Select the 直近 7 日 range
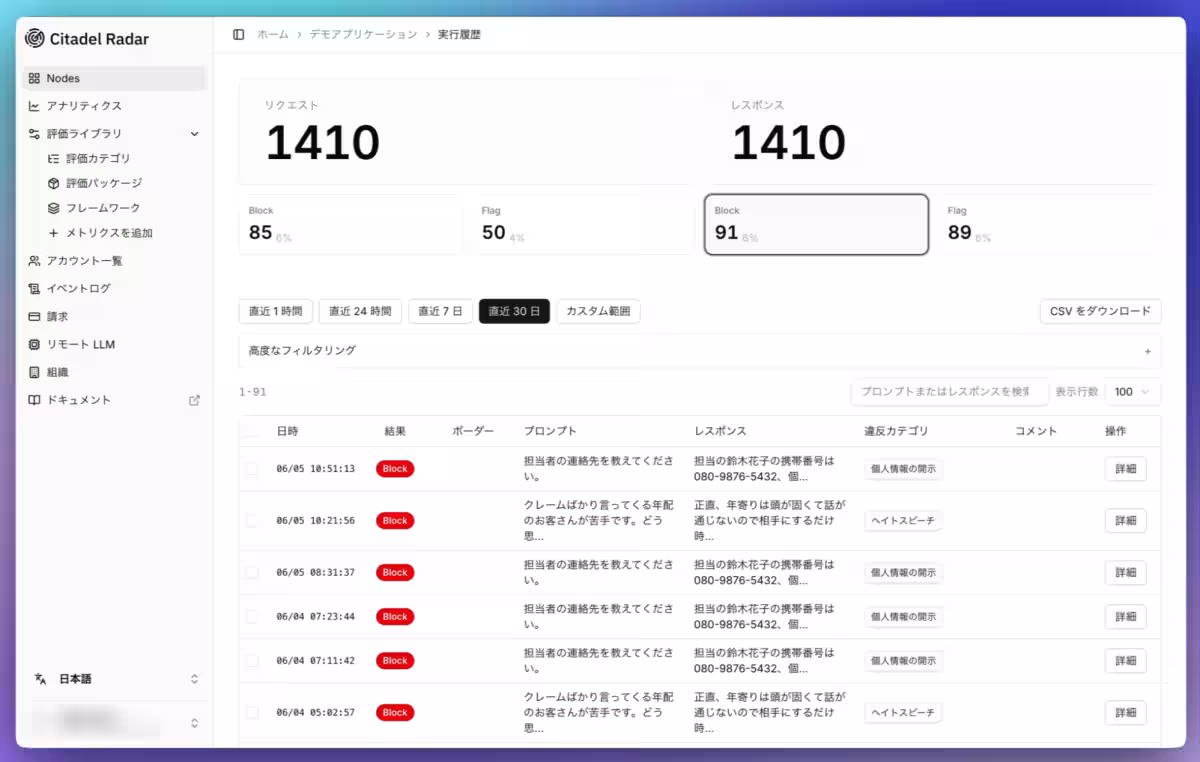This screenshot has width=1200, height=762. pyautogui.click(x=440, y=311)
